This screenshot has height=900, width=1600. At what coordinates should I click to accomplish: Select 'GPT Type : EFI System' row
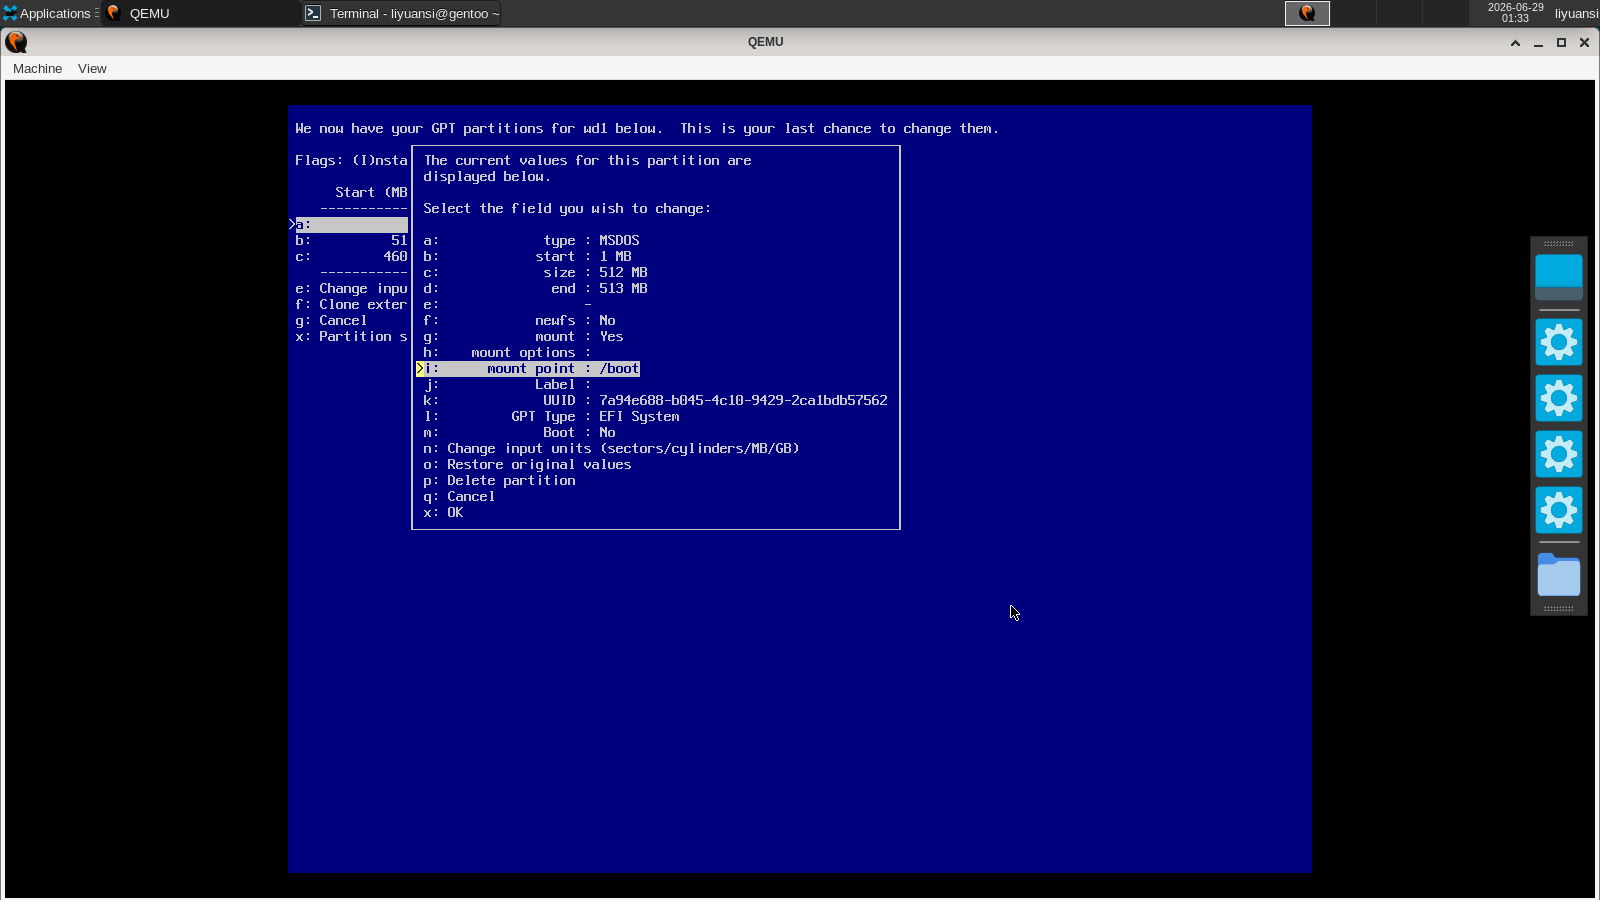point(551,417)
